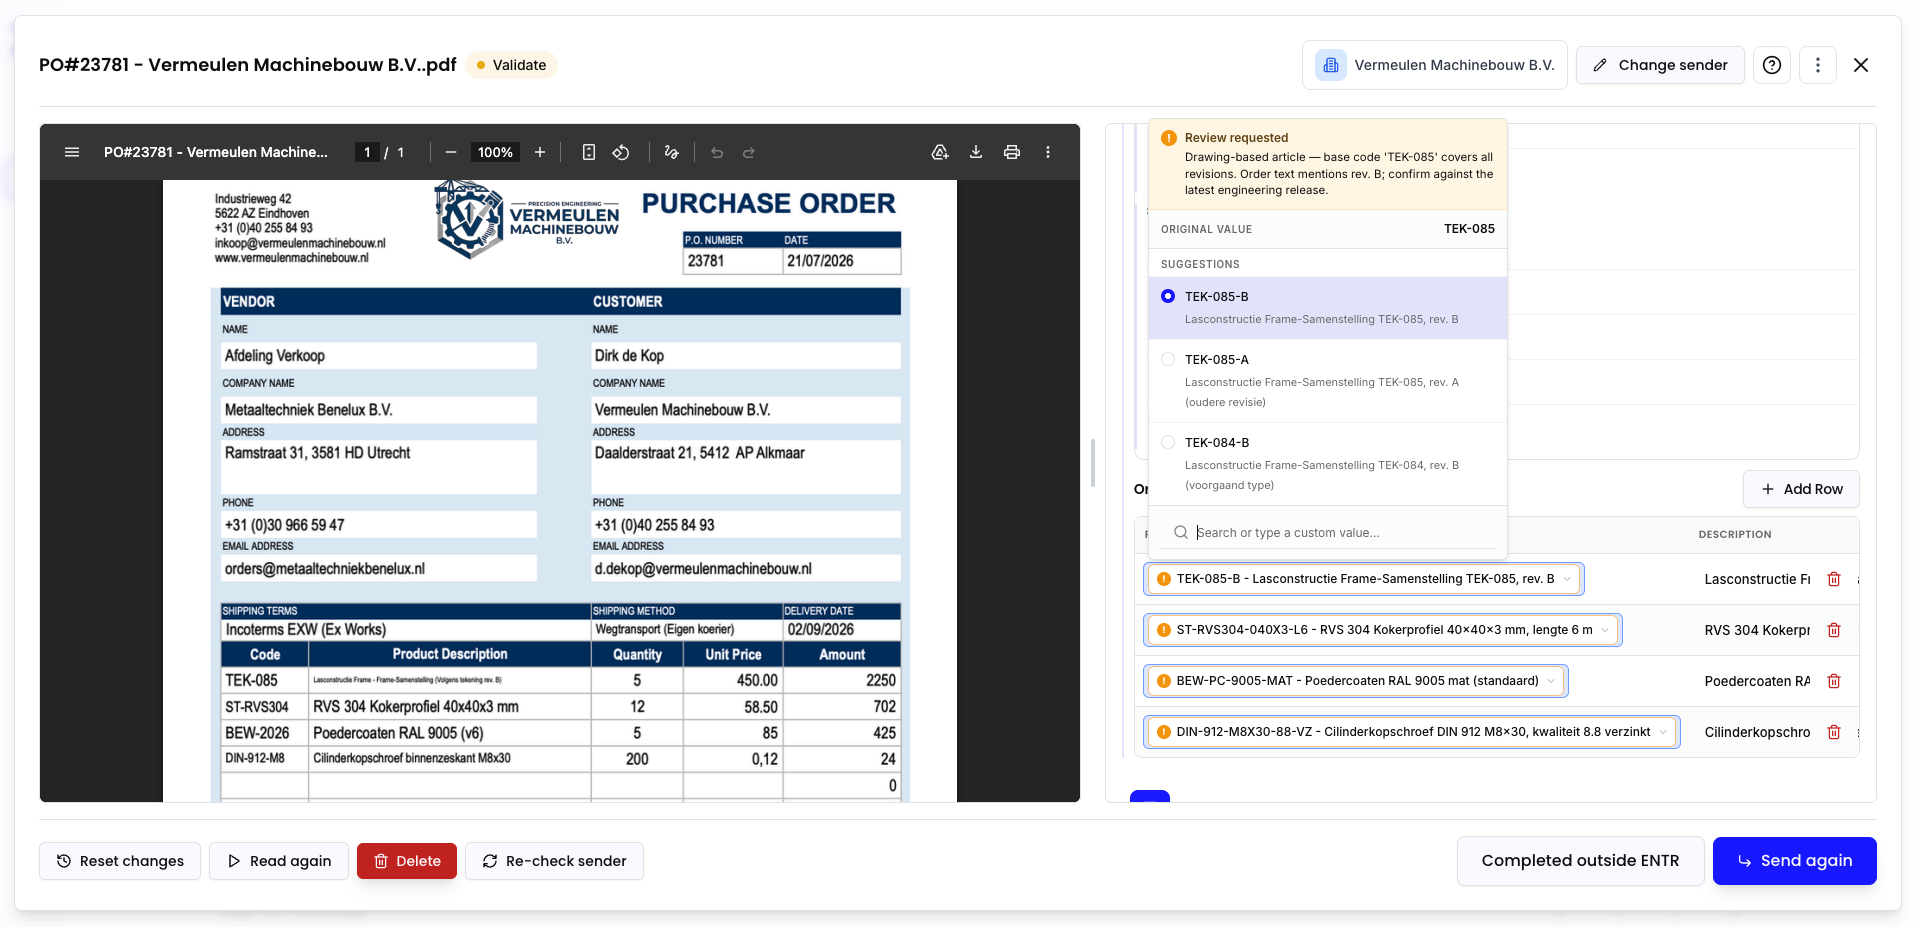Click the DESCRIPTION column header
This screenshot has width=1918, height=927.
(x=1734, y=534)
